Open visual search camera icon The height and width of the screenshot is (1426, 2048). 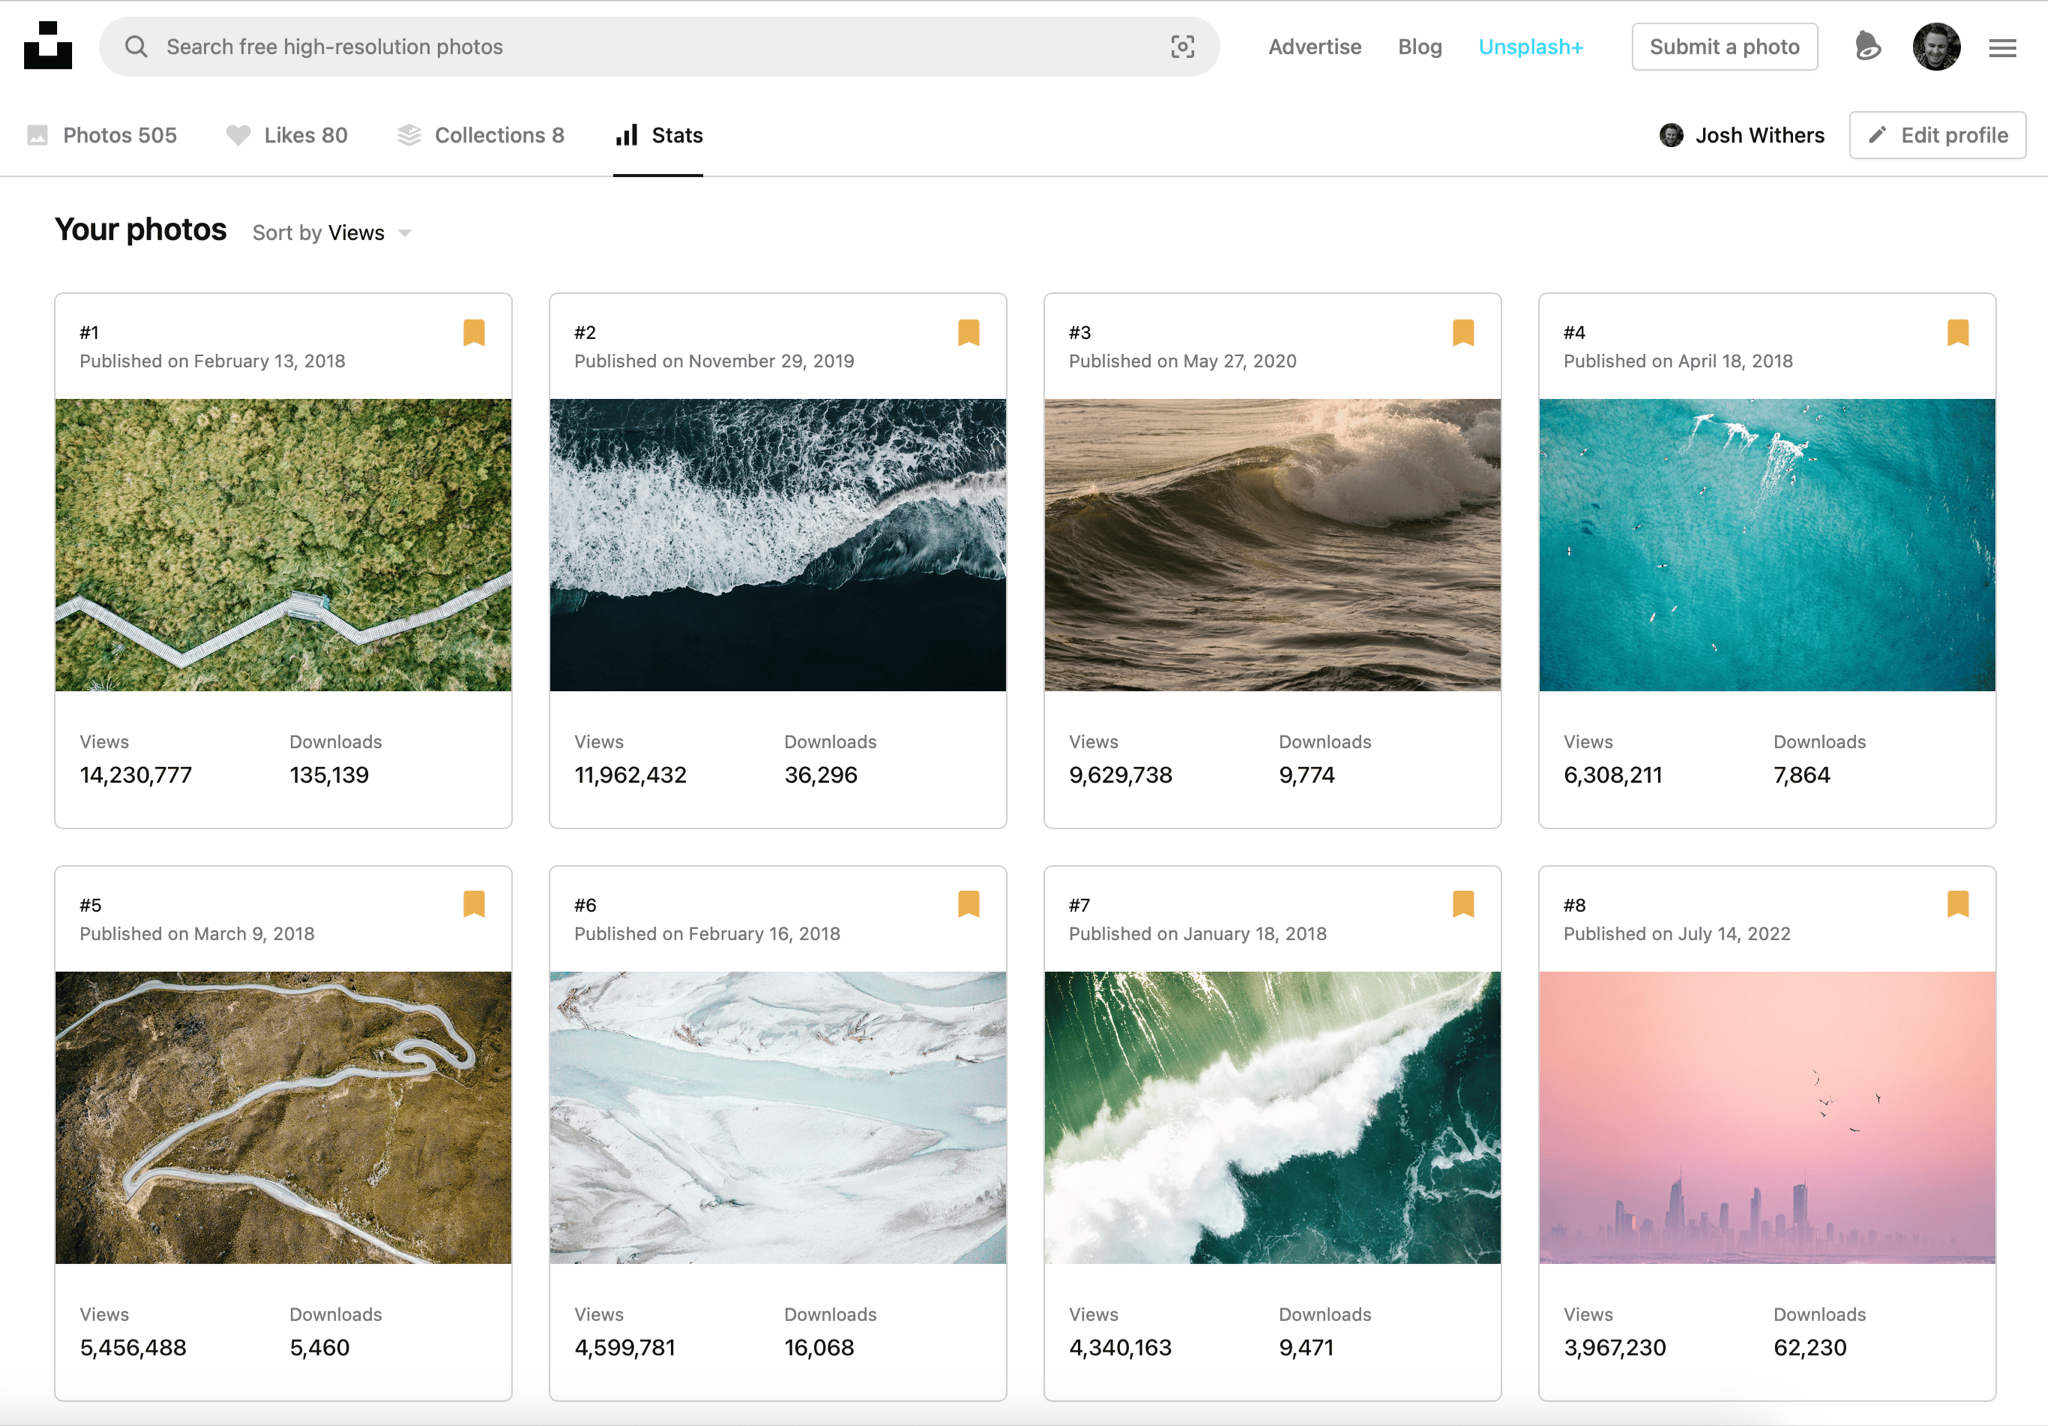click(1182, 47)
